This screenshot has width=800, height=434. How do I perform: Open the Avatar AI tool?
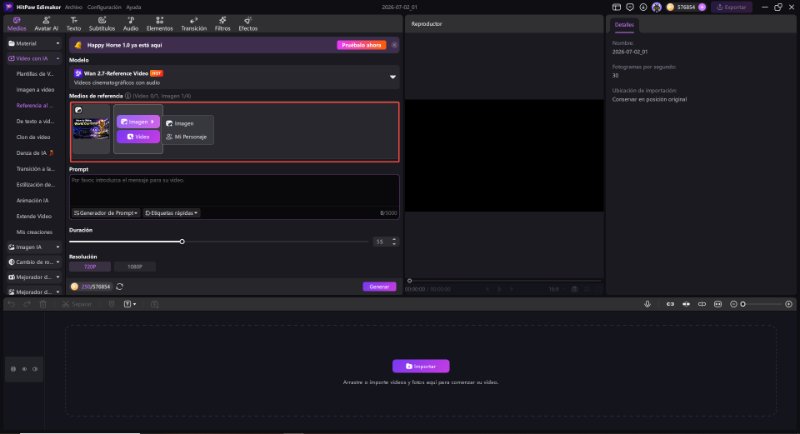pyautogui.click(x=46, y=24)
